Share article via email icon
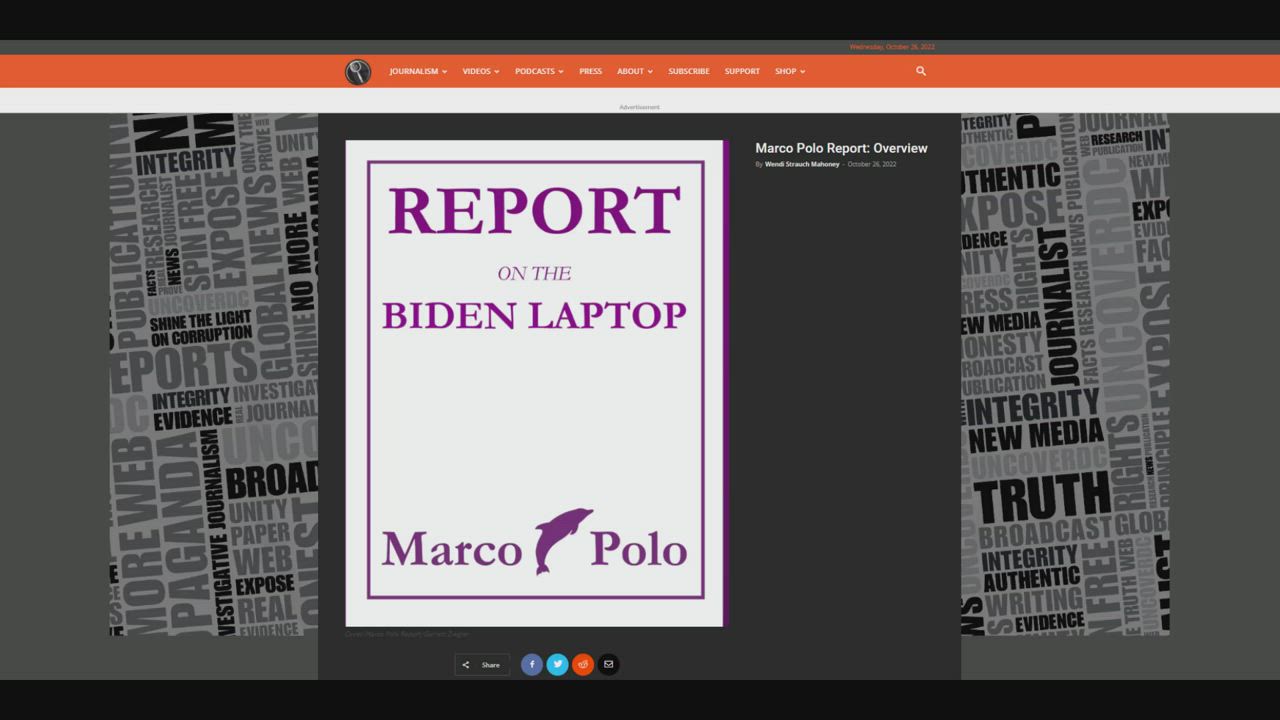1280x720 pixels. pyautogui.click(x=608, y=665)
